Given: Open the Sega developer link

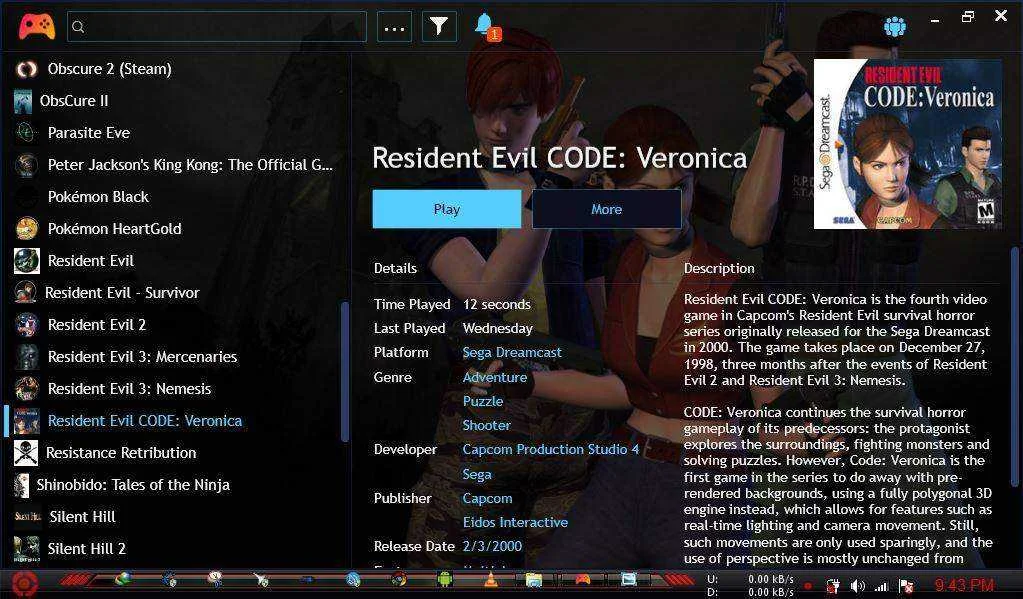Looking at the screenshot, I should (x=477, y=474).
